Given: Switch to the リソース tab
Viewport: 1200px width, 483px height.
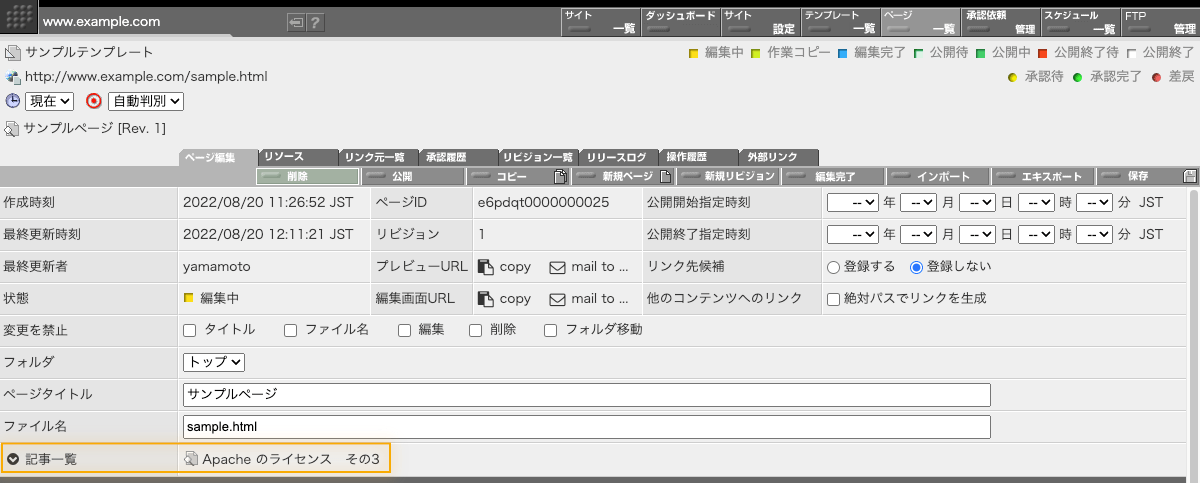Looking at the screenshot, I should tap(297, 157).
